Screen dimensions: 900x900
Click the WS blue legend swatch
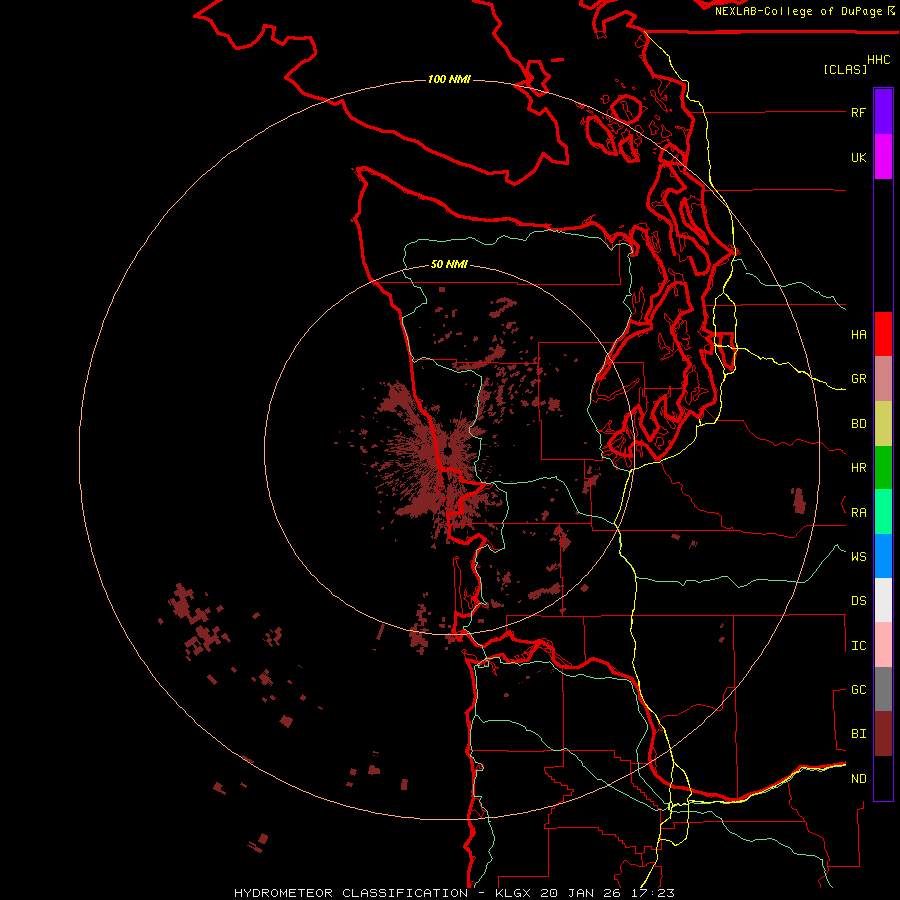tap(883, 556)
